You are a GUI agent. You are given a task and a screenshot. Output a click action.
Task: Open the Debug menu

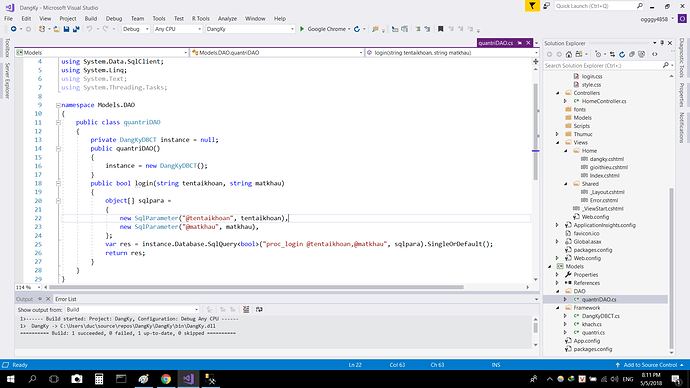114,18
